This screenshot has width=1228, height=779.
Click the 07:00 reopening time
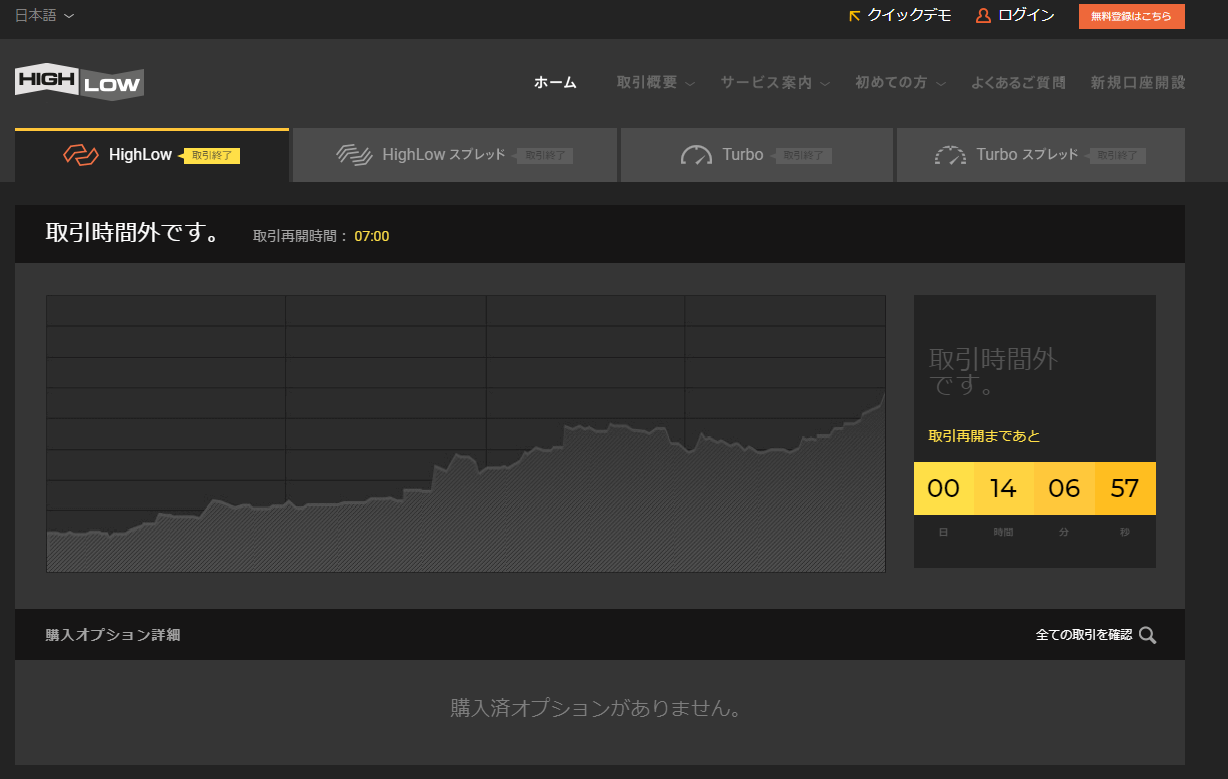coord(372,237)
